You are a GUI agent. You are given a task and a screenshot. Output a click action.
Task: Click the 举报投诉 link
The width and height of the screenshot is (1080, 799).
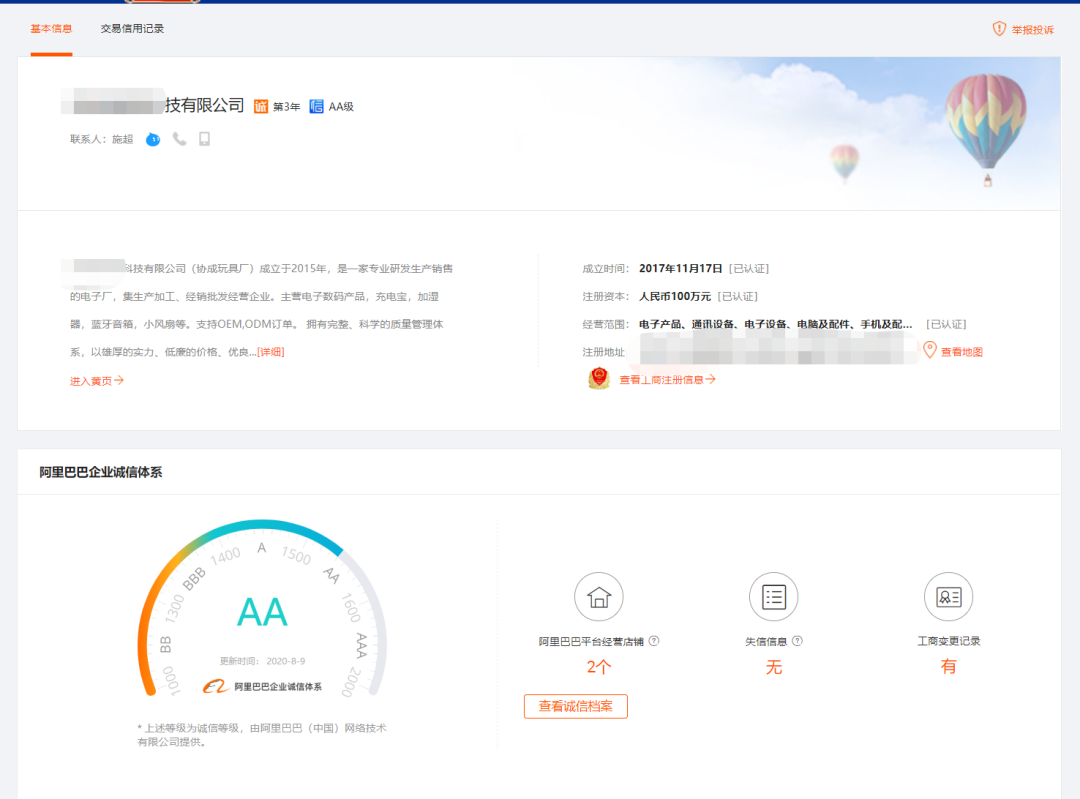(x=1032, y=30)
